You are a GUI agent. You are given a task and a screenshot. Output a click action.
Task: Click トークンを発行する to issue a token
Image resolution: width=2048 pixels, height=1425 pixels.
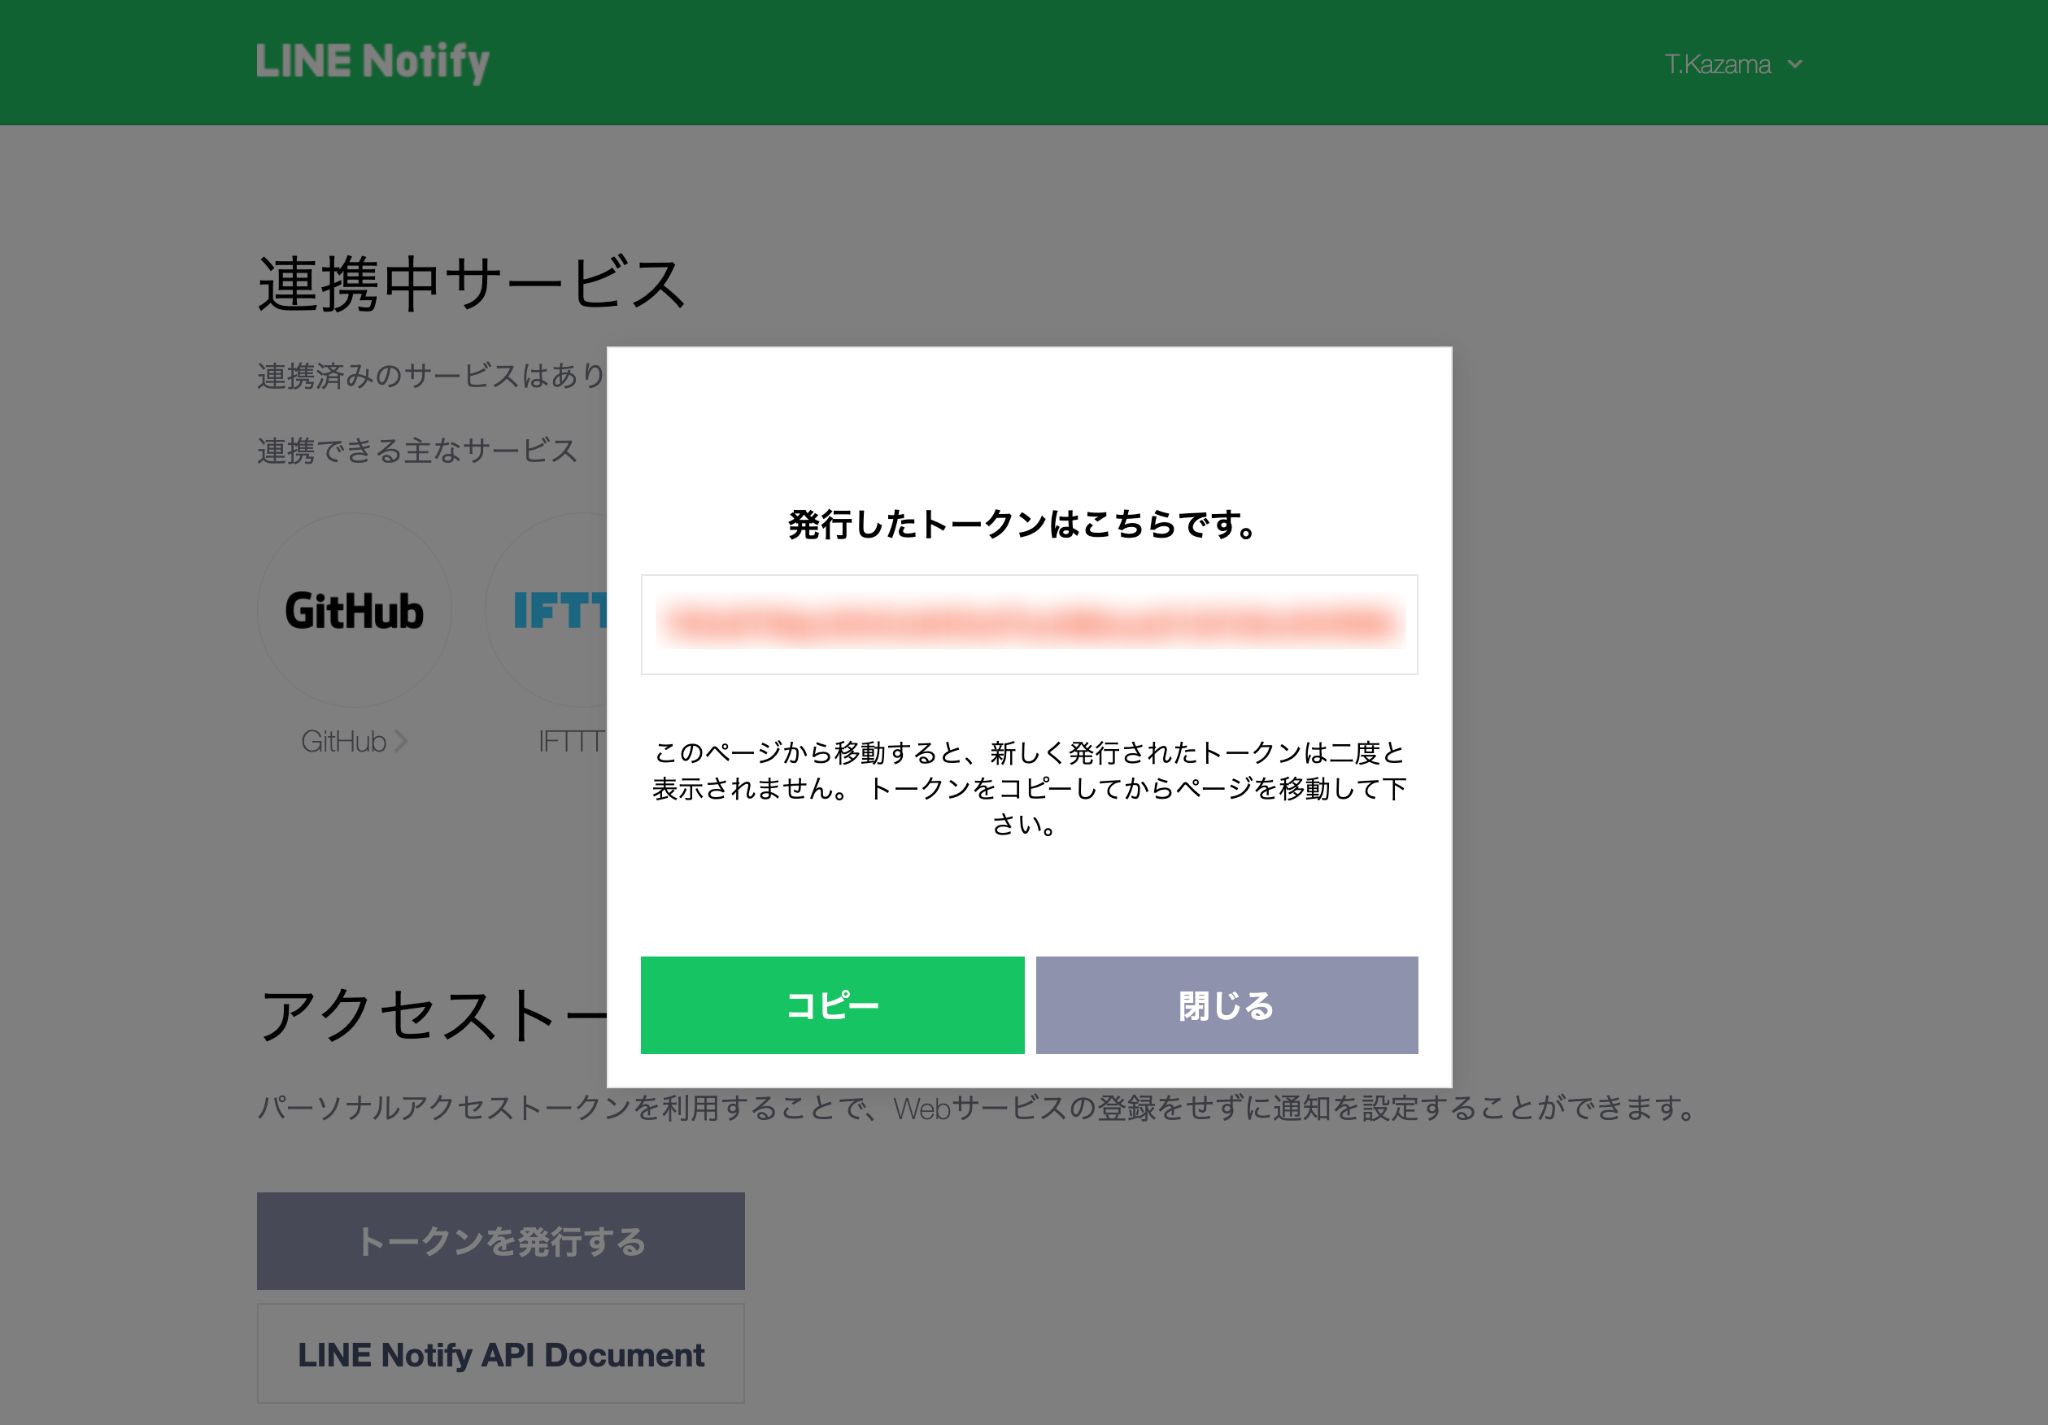click(500, 1240)
